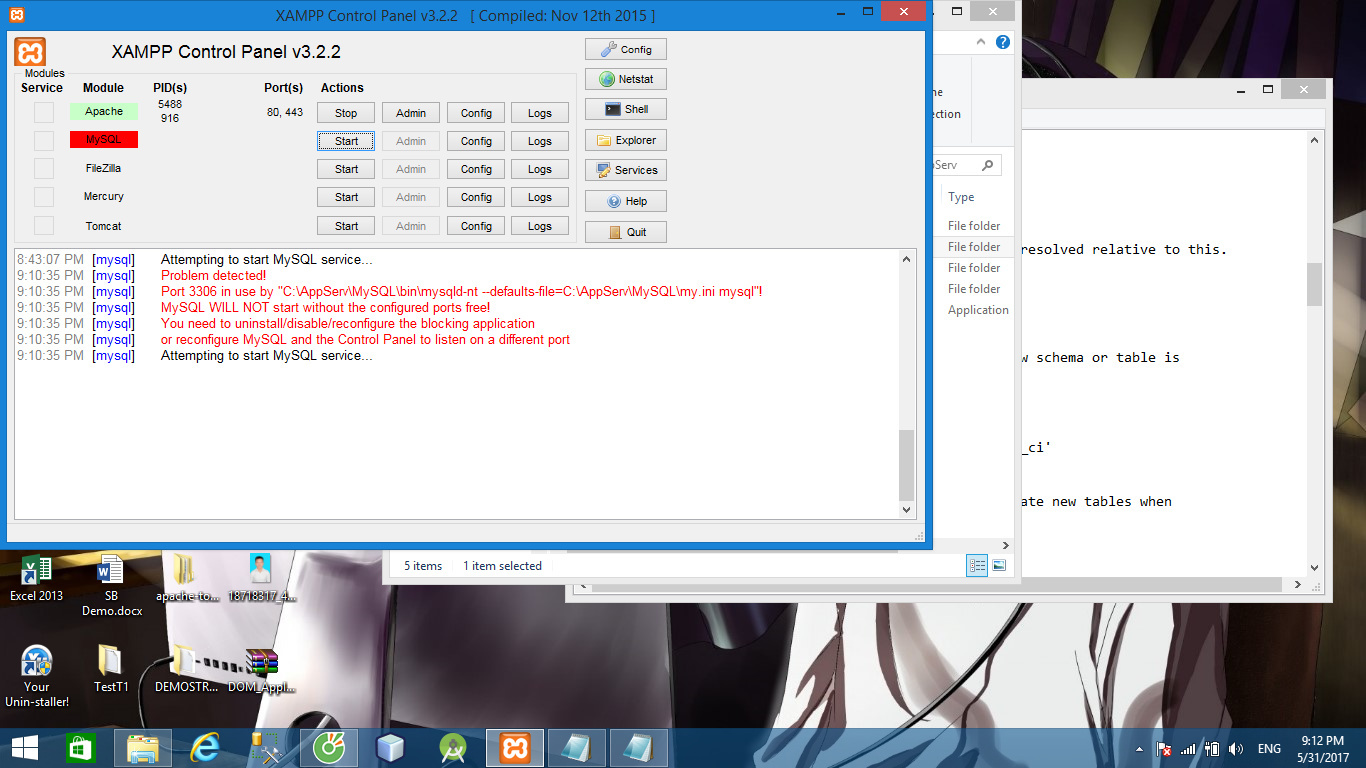
Task: Switch File Explorer to details view
Action: click(x=977, y=566)
